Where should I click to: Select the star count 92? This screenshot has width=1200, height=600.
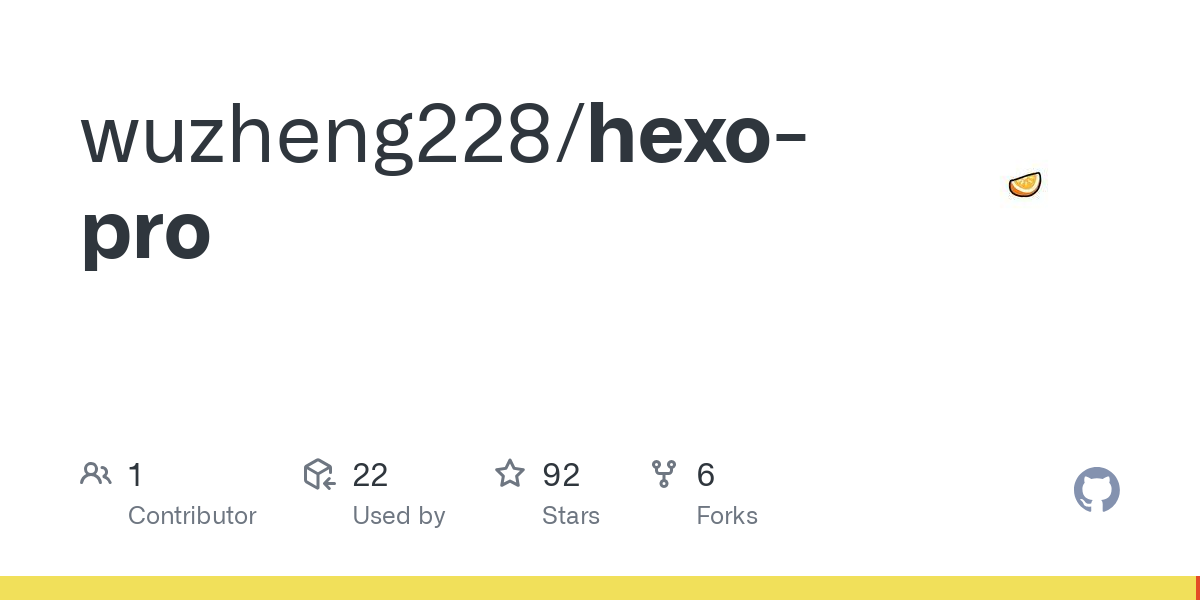pos(561,475)
